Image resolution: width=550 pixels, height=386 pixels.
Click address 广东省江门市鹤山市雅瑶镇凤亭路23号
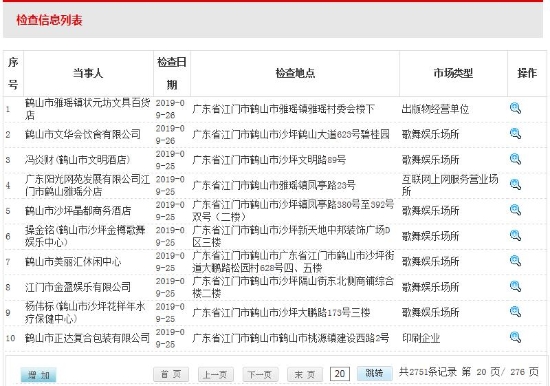pos(274,185)
